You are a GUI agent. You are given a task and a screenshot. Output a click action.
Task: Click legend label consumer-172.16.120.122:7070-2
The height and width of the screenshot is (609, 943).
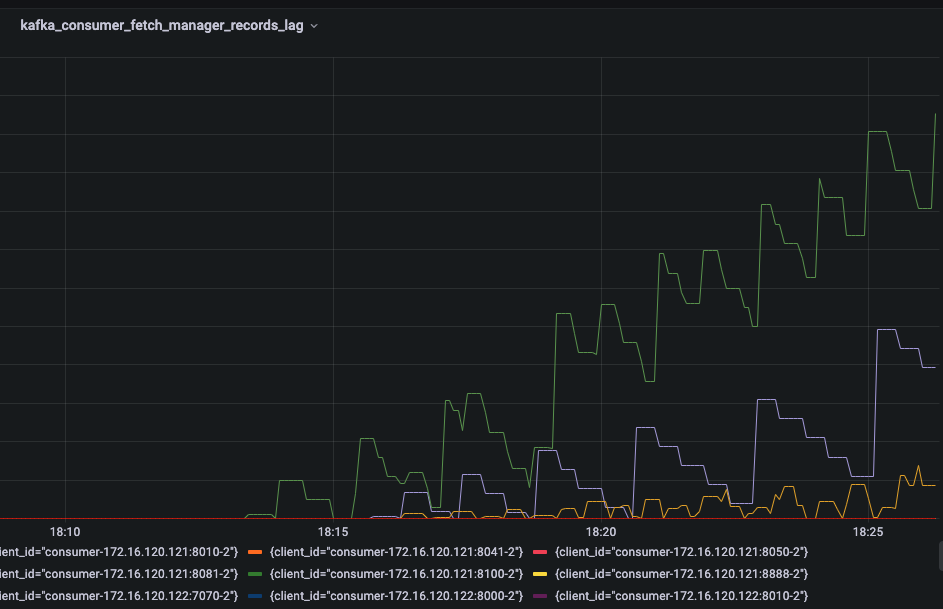click(118, 596)
